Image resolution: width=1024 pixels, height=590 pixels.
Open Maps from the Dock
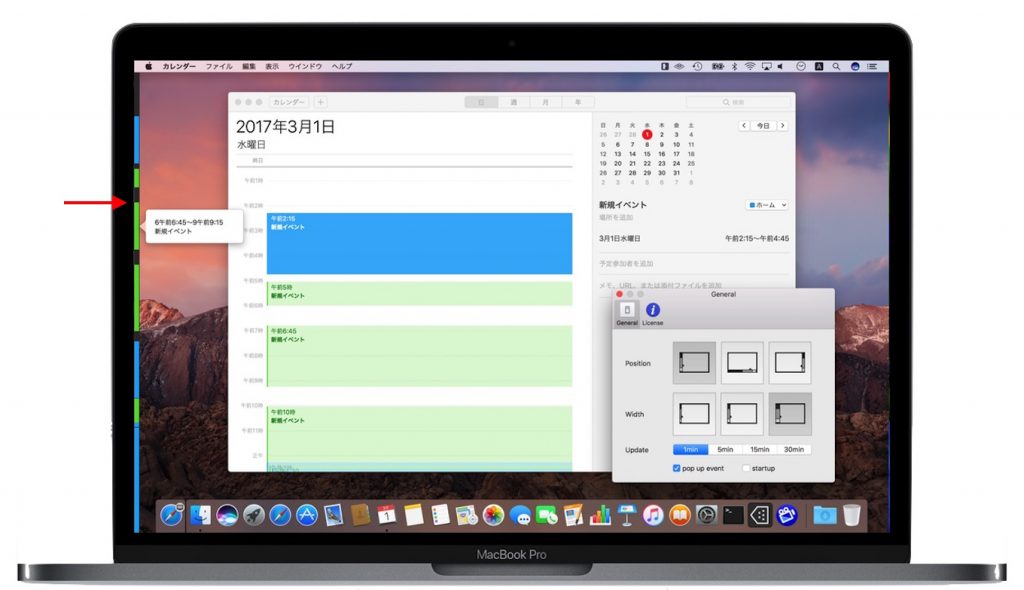tap(467, 516)
